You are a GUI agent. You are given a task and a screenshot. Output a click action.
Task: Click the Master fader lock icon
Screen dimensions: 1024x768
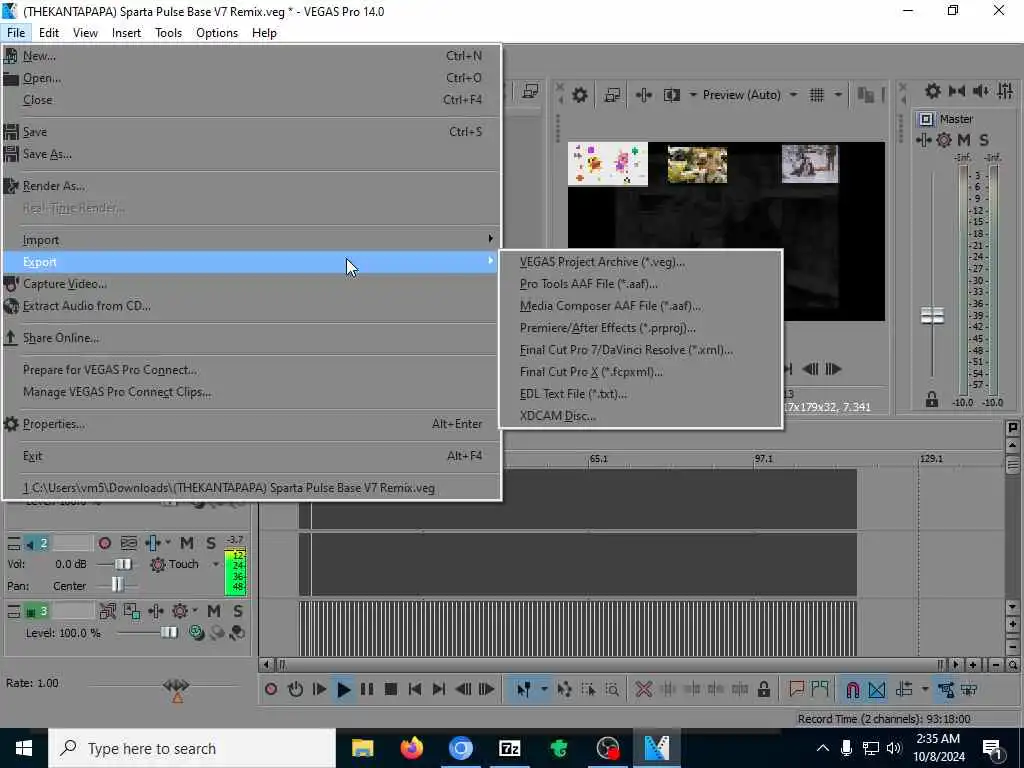pos(932,399)
